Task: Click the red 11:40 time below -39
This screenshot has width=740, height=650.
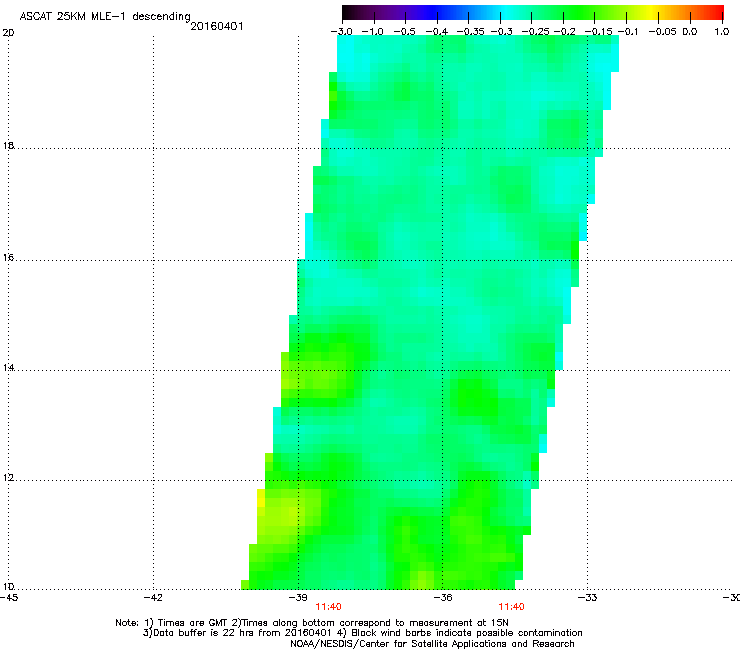Action: click(x=328, y=607)
